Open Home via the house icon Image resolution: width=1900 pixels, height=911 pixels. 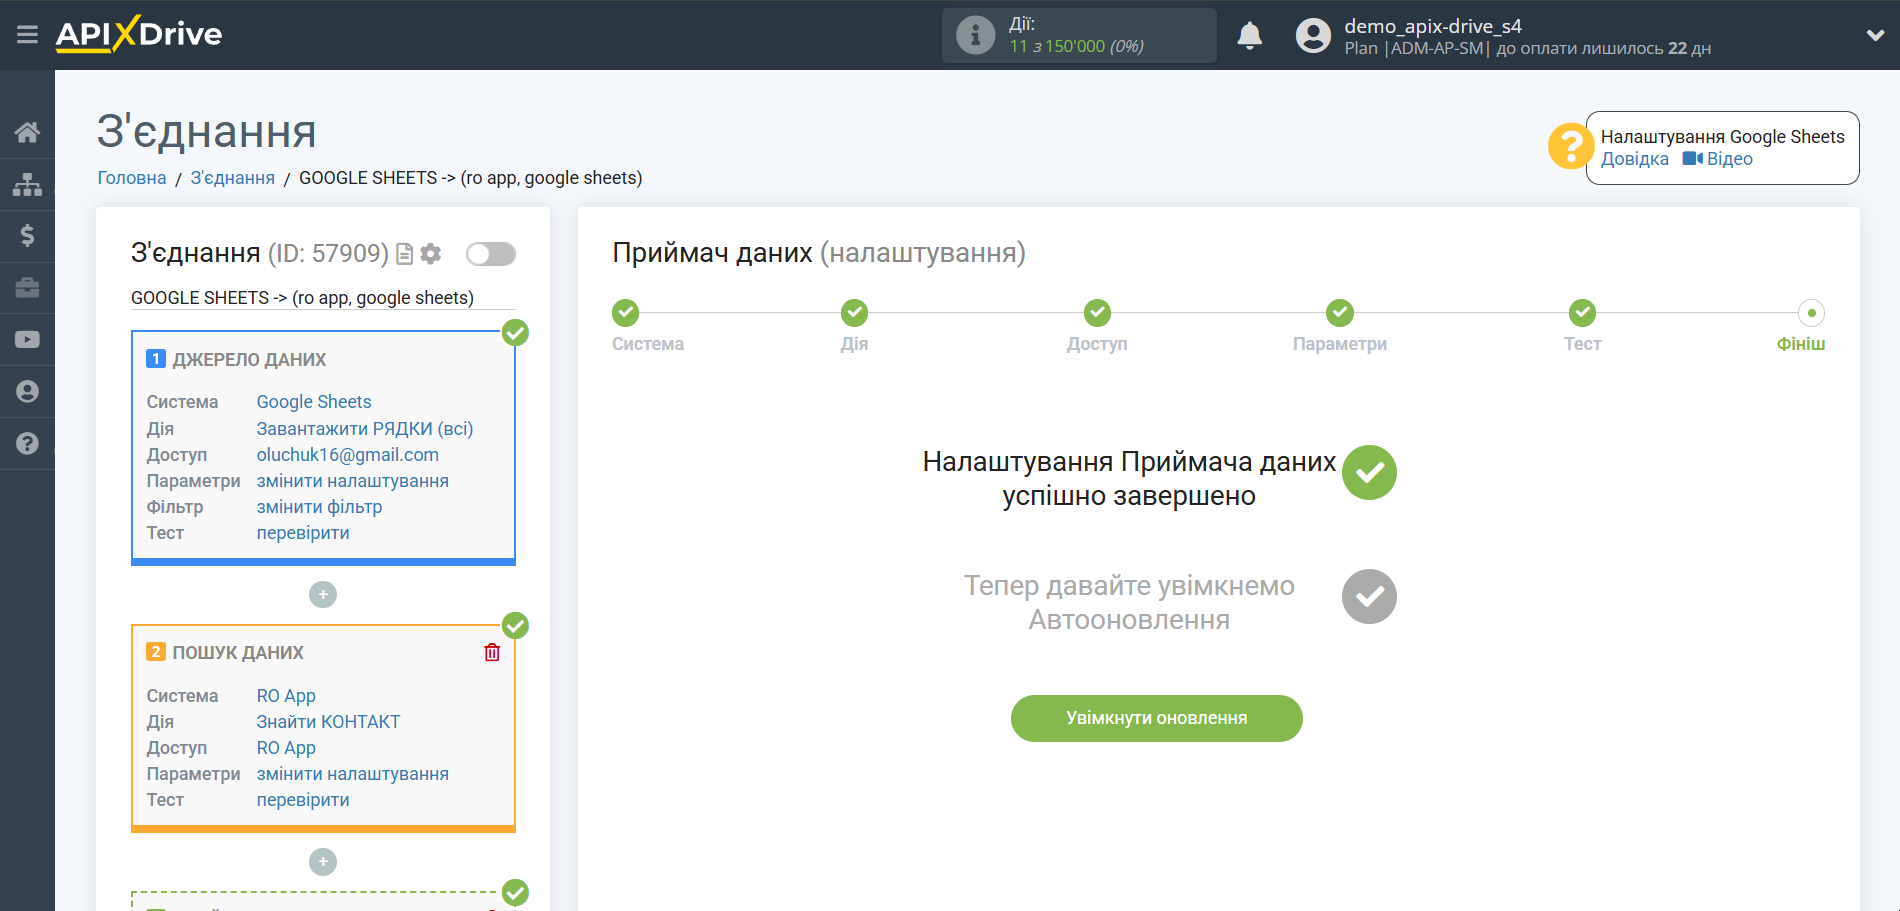(27, 131)
